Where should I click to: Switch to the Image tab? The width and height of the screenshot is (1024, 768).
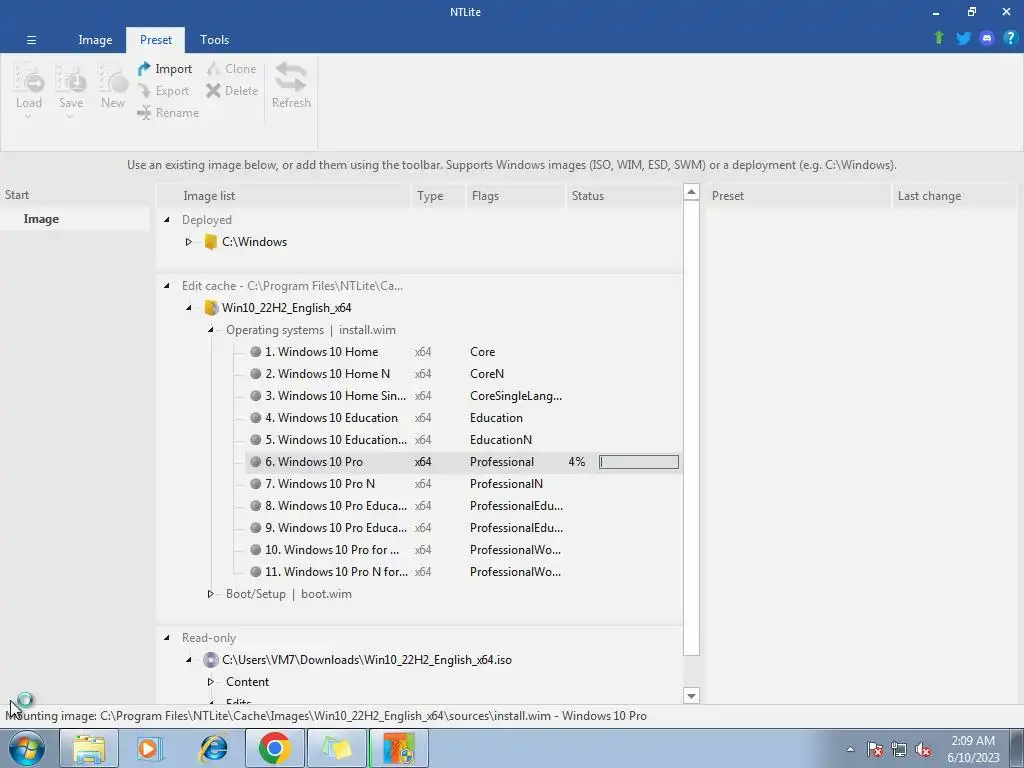tap(95, 40)
